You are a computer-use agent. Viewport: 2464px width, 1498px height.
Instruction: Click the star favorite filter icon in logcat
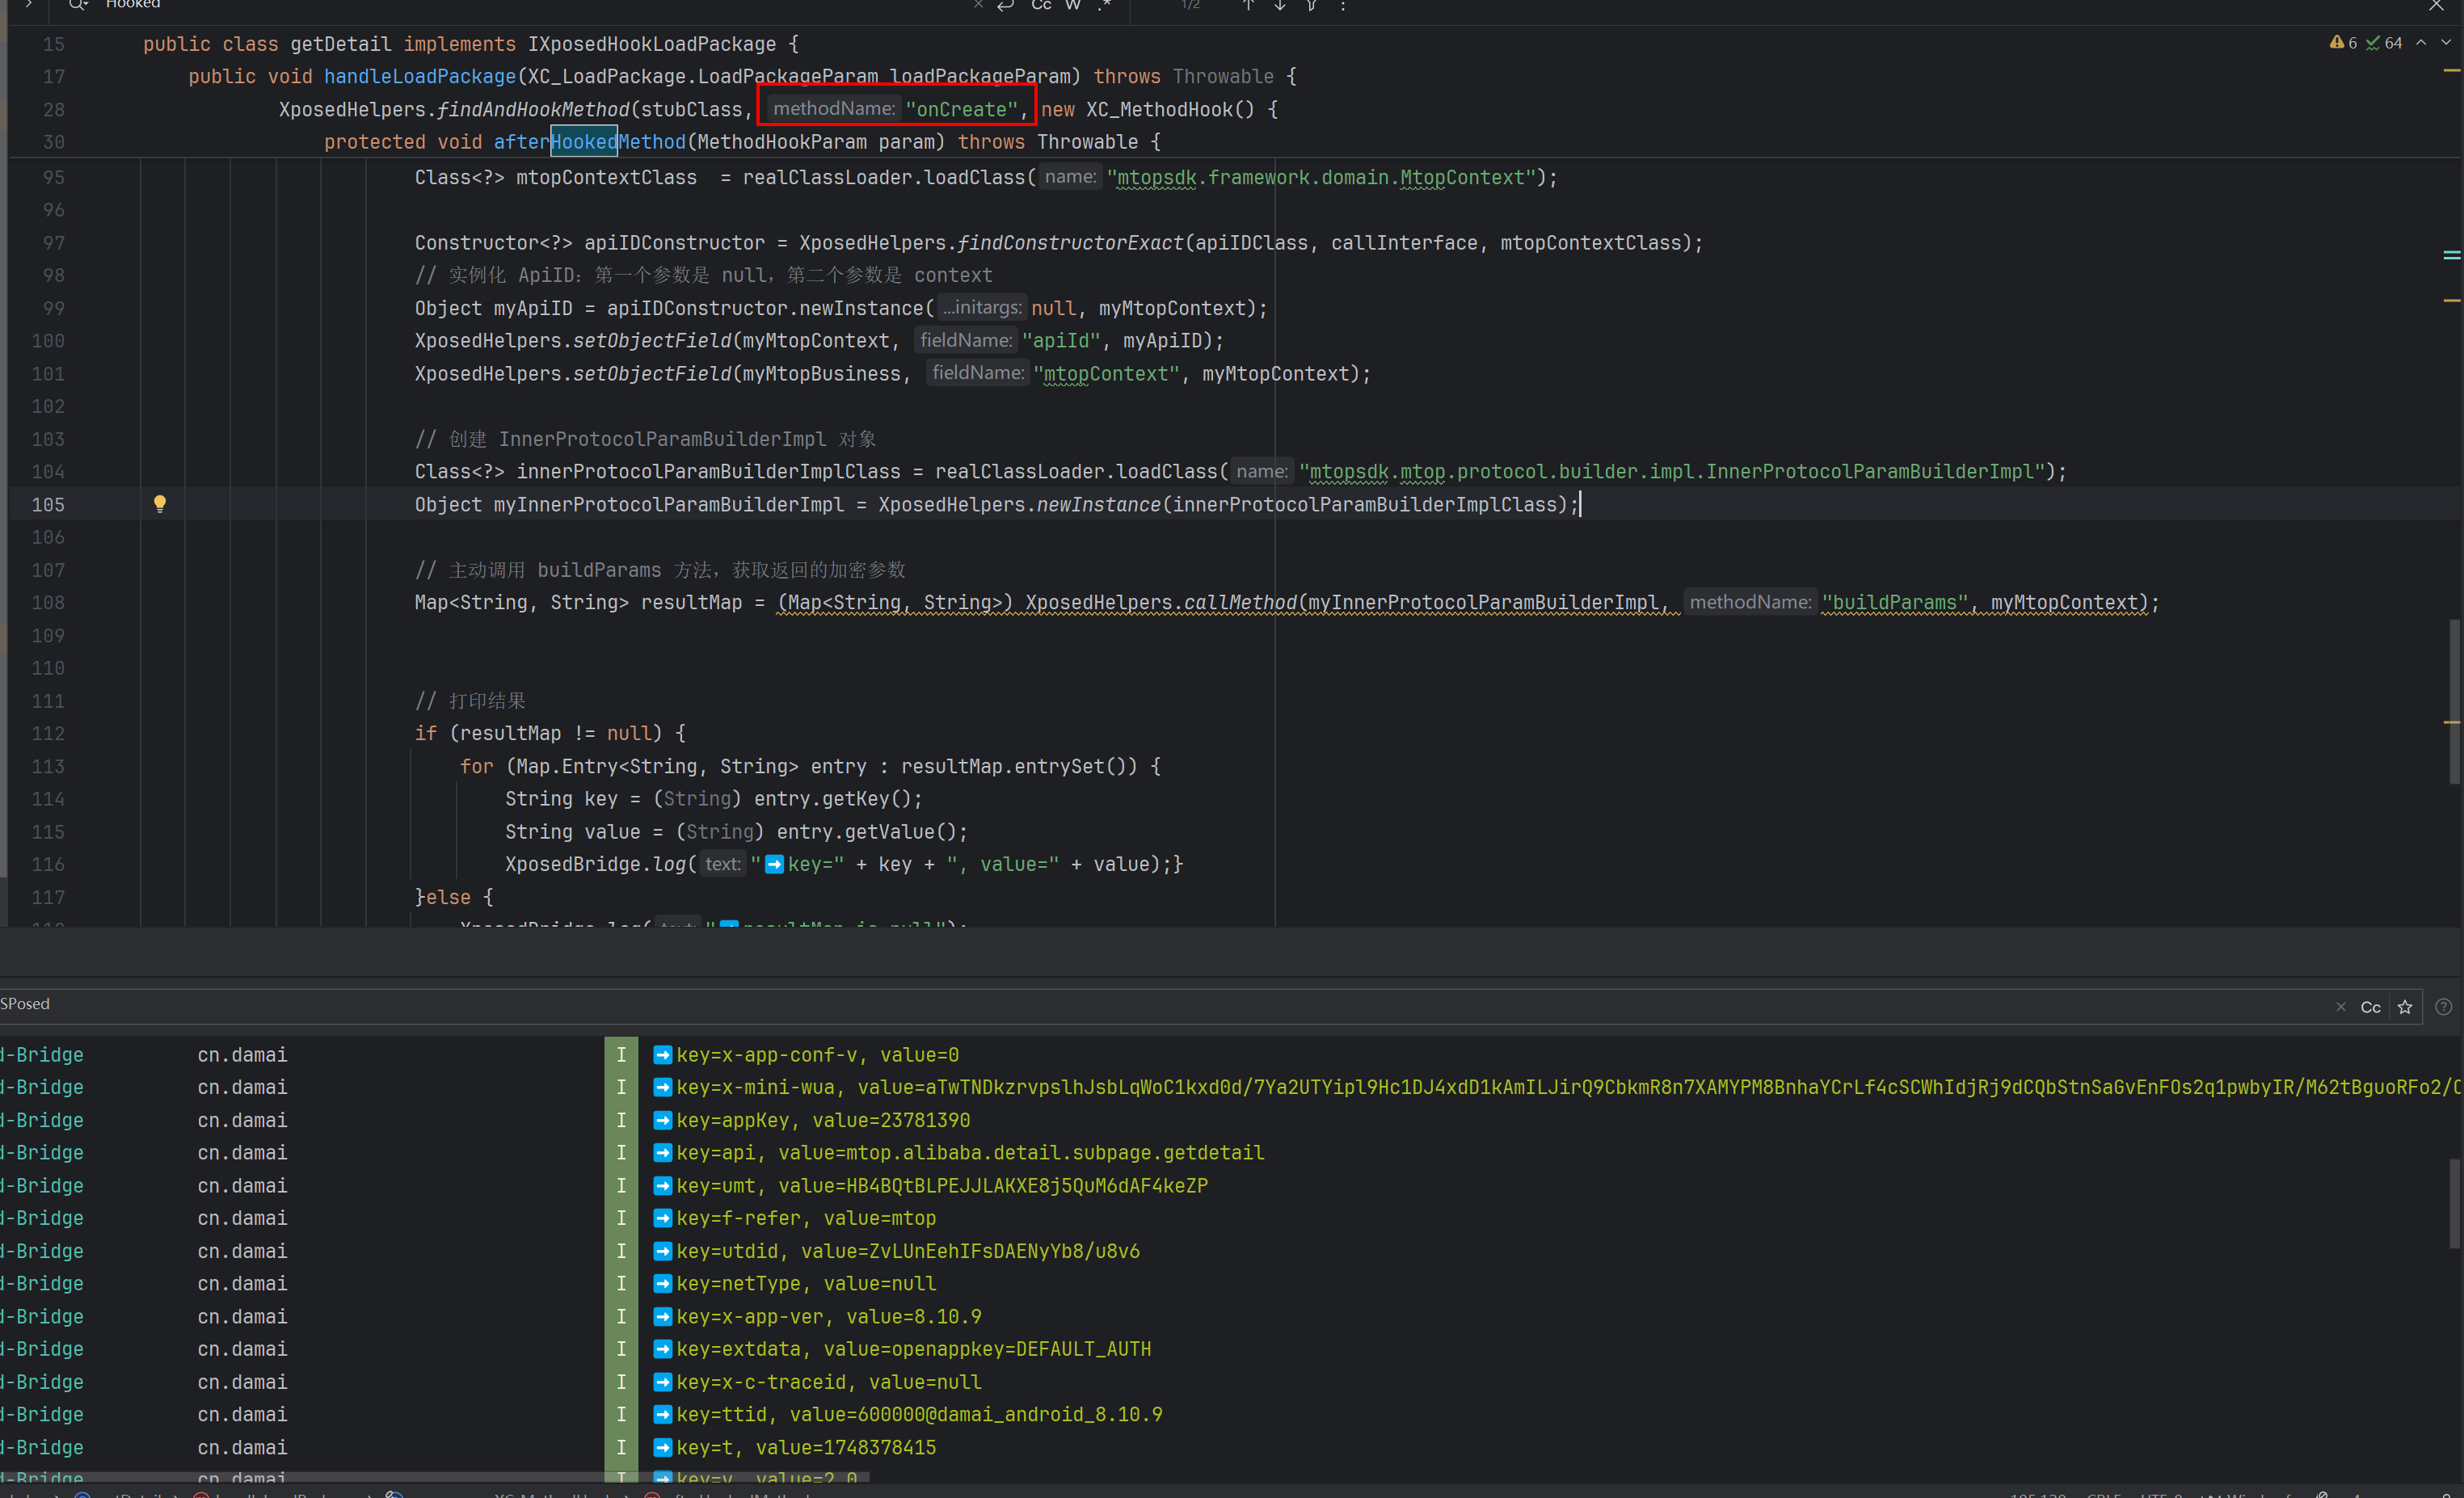coord(2405,1007)
